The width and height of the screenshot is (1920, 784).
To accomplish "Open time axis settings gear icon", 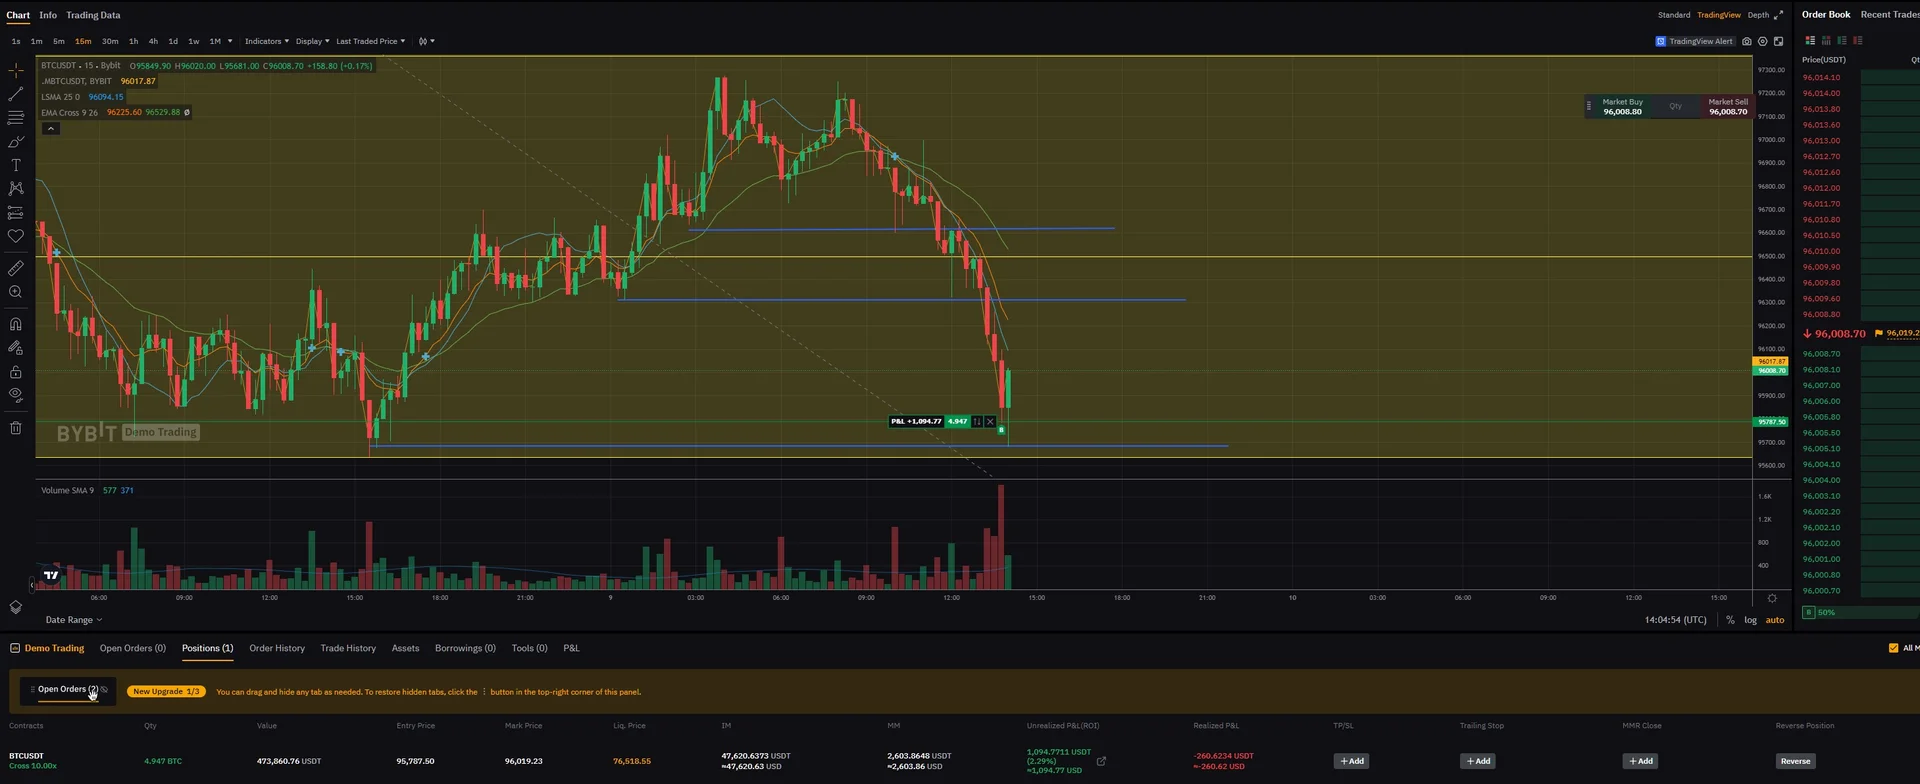I will point(1772,598).
